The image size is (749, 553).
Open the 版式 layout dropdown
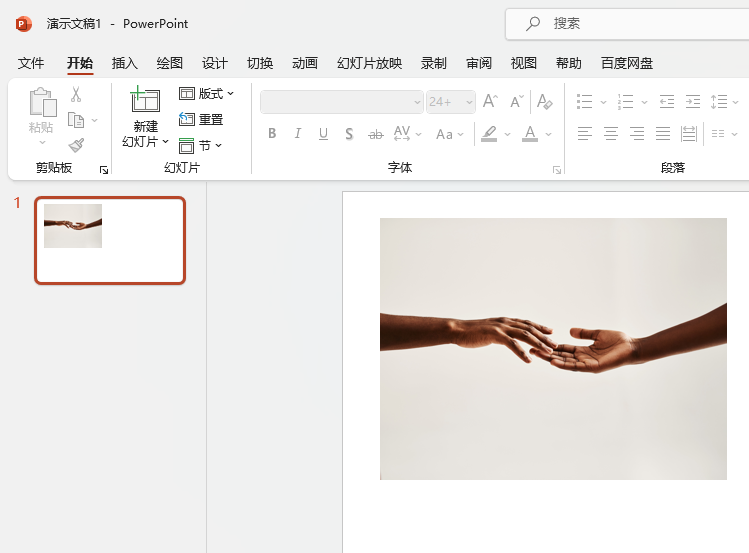click(x=206, y=94)
